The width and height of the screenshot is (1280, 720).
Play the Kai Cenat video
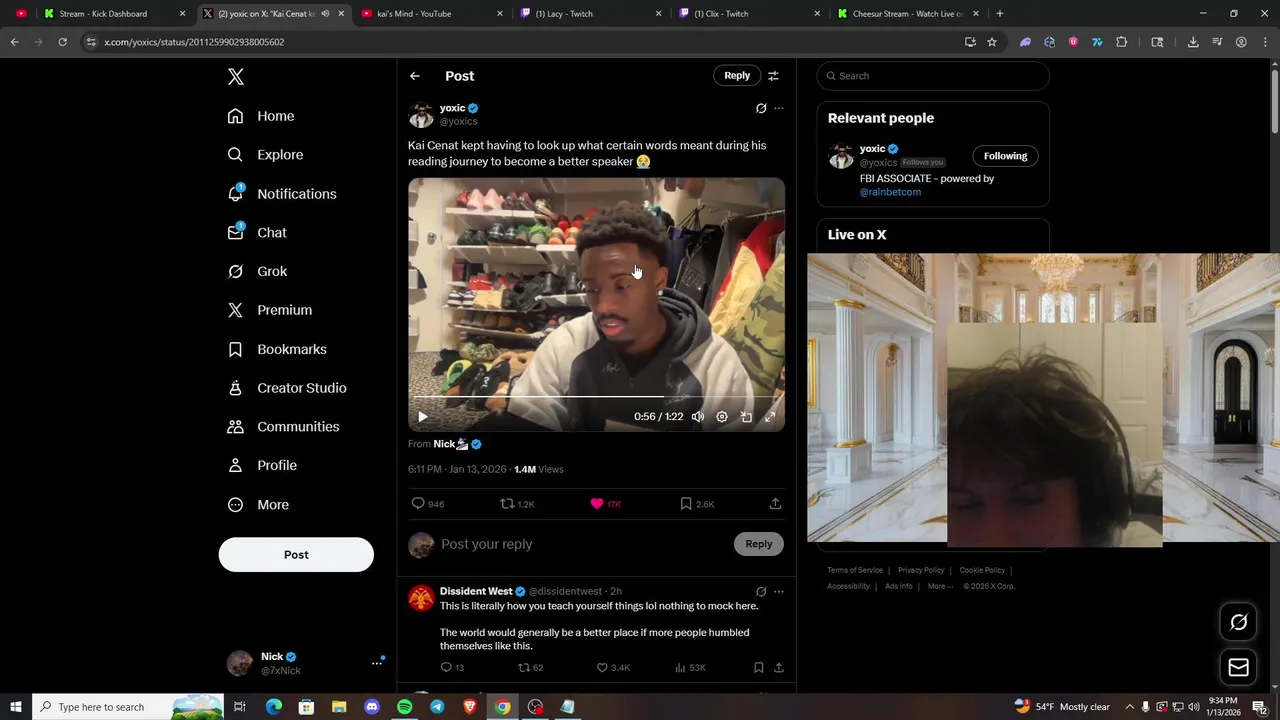point(422,417)
